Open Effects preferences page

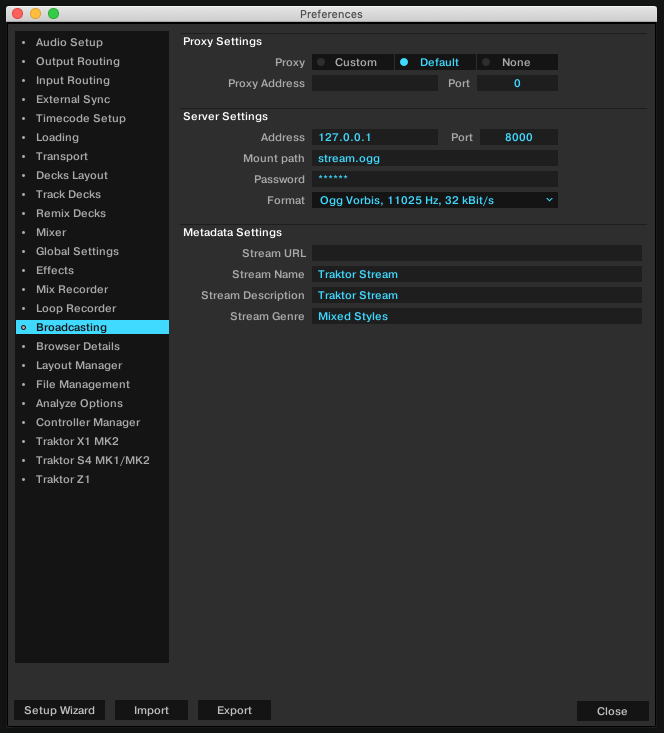click(x=92, y=270)
